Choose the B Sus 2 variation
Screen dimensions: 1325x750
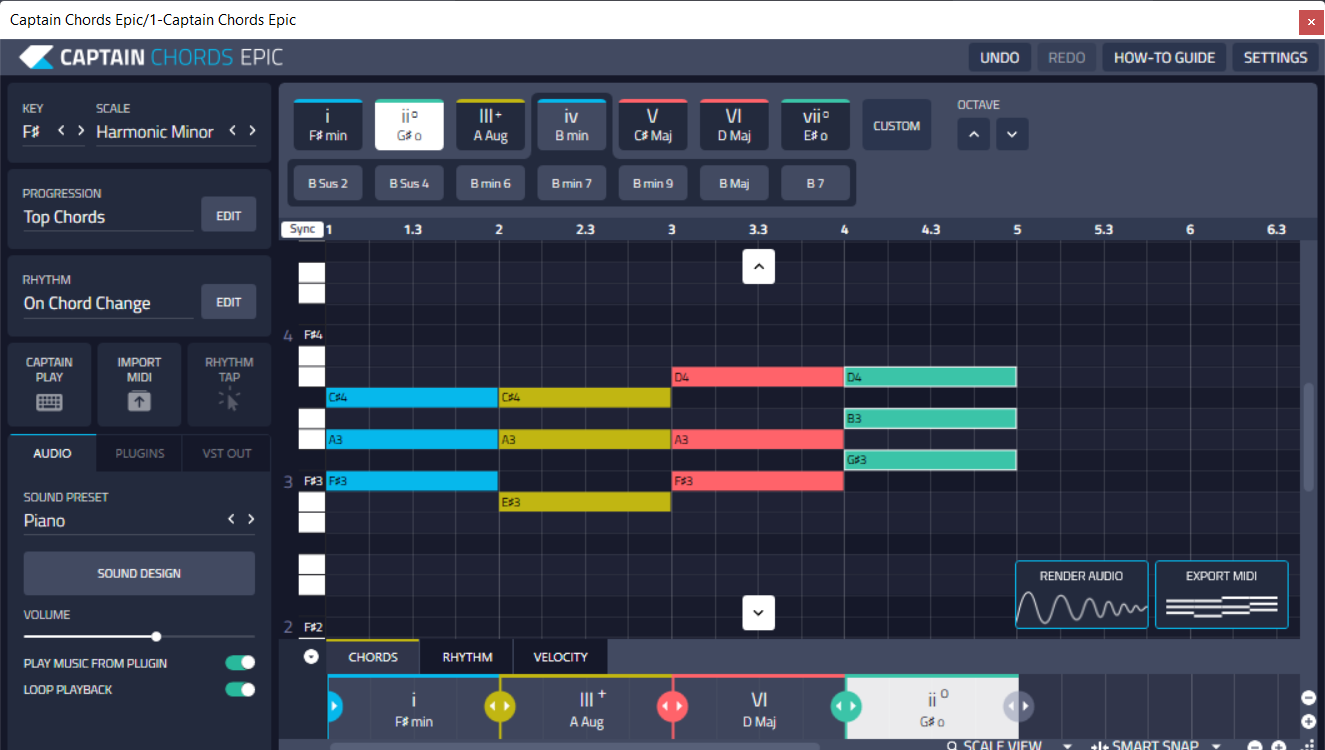[x=327, y=183]
